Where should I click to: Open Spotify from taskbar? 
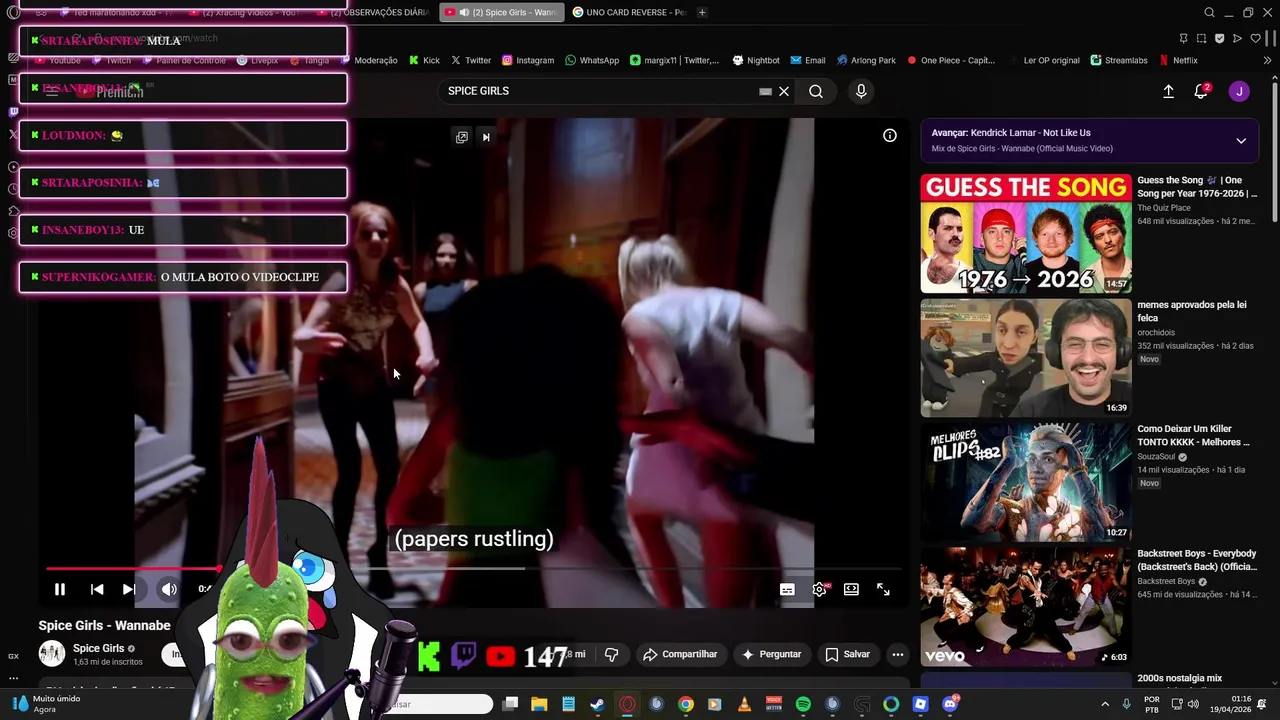tap(803, 704)
